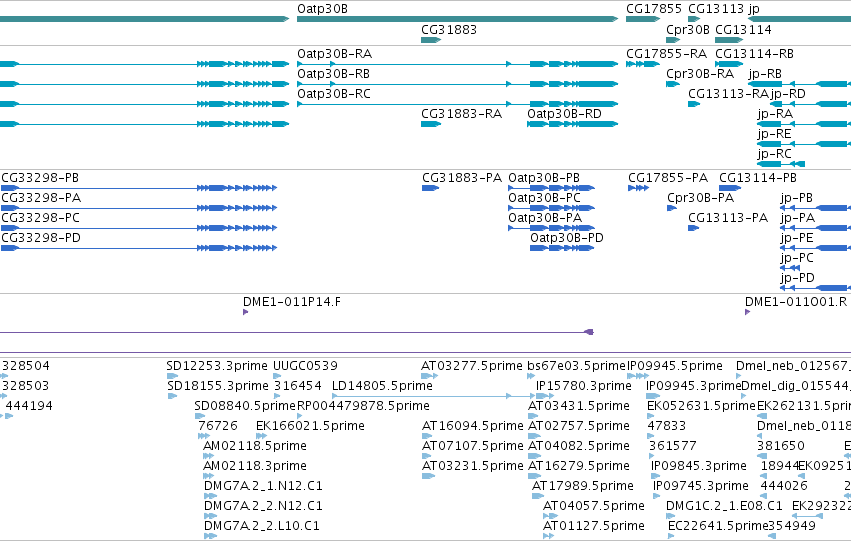Image resolution: width=851 pixels, height=541 pixels.
Task: Click the CG33298-PA protein label
Action: (x=41, y=198)
